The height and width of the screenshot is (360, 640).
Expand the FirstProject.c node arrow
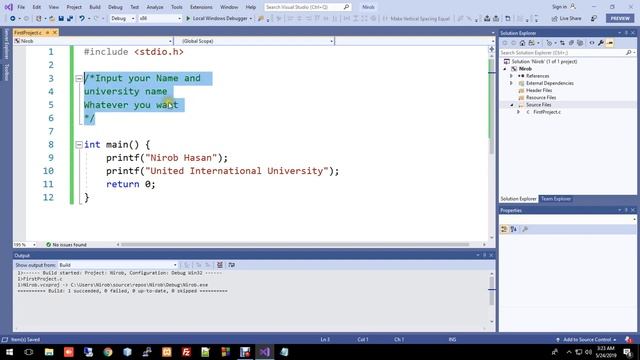click(518, 112)
